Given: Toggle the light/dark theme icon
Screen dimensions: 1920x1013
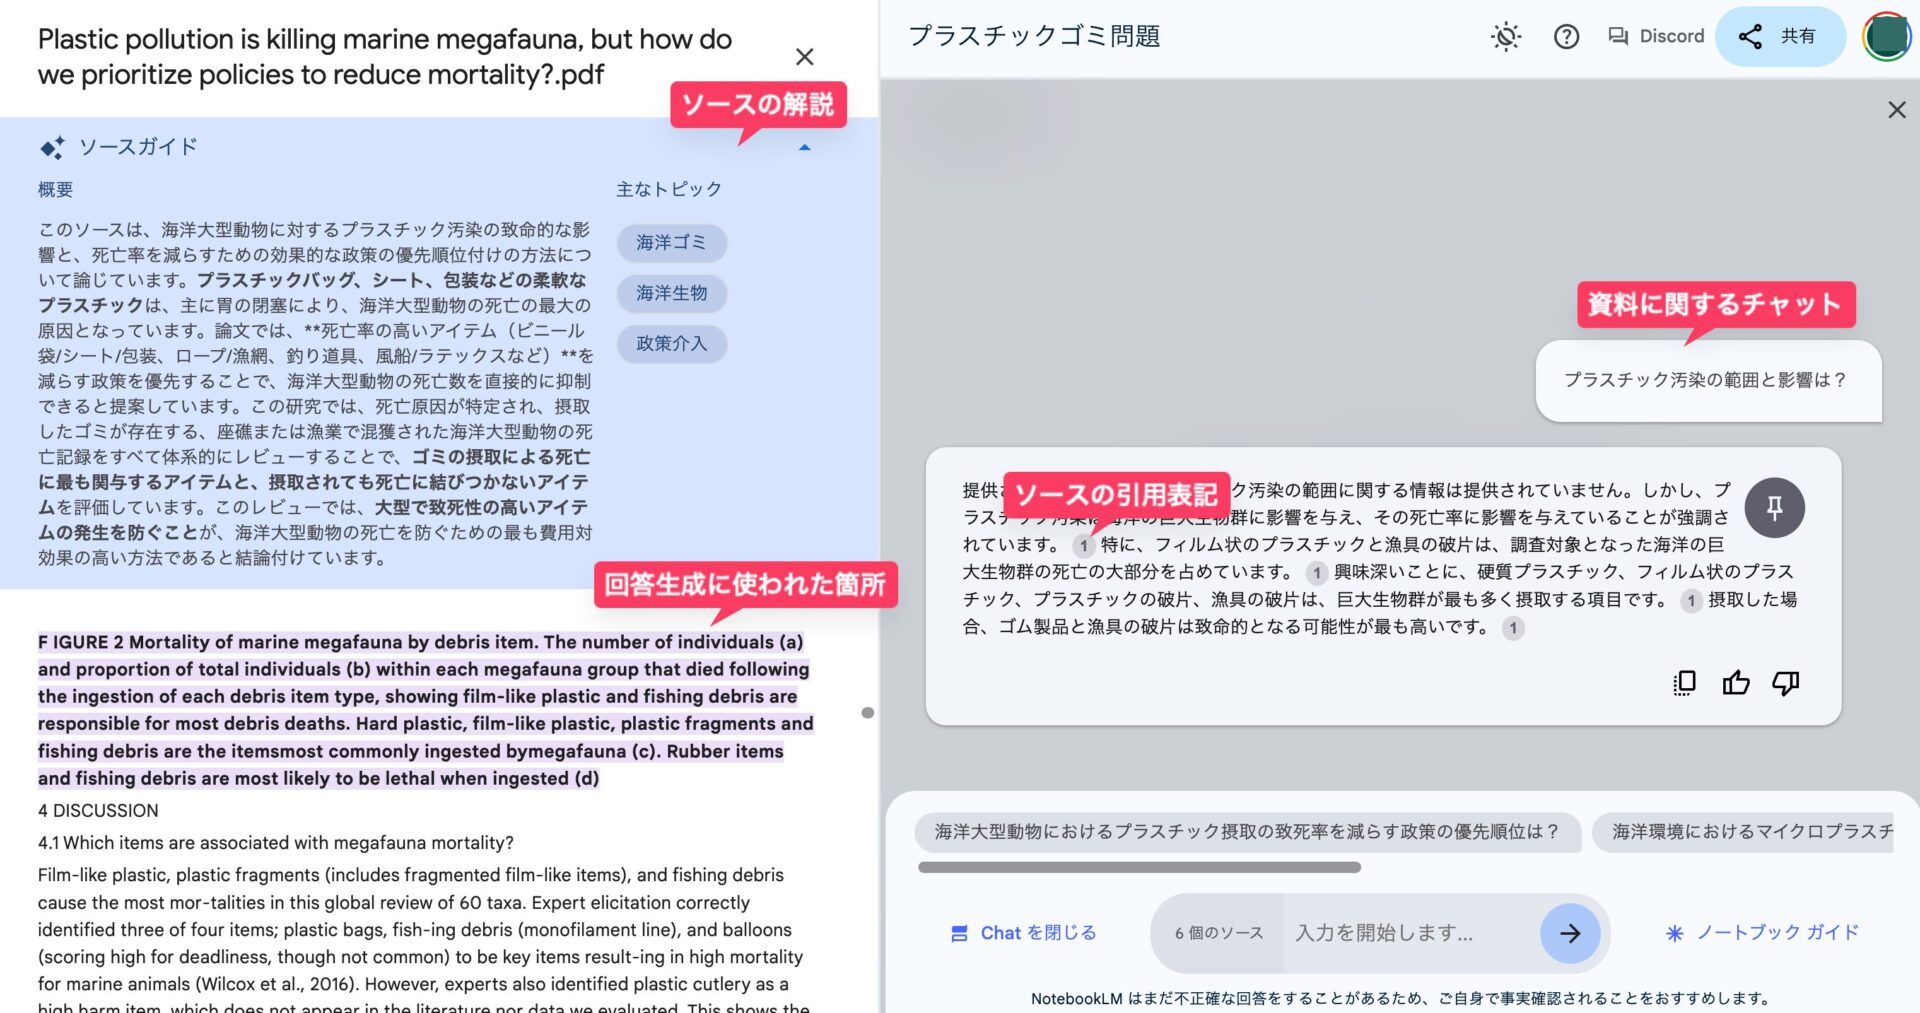Looking at the screenshot, I should coord(1505,37).
